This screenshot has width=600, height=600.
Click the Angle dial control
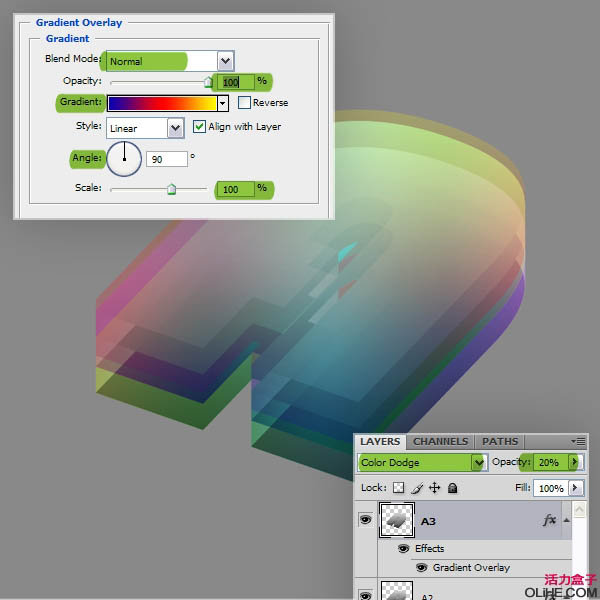tap(124, 159)
